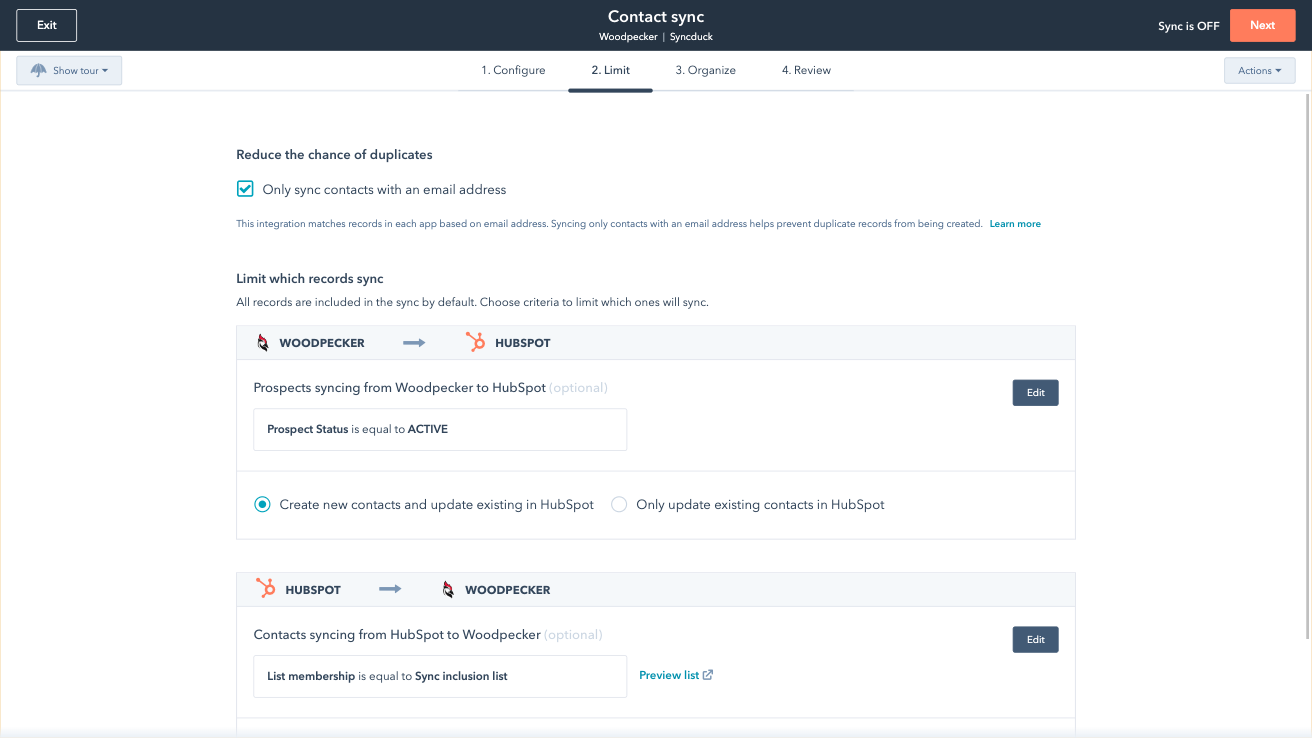The height and width of the screenshot is (738, 1312).
Task: Open the Learn more link
Action: pos(1015,224)
